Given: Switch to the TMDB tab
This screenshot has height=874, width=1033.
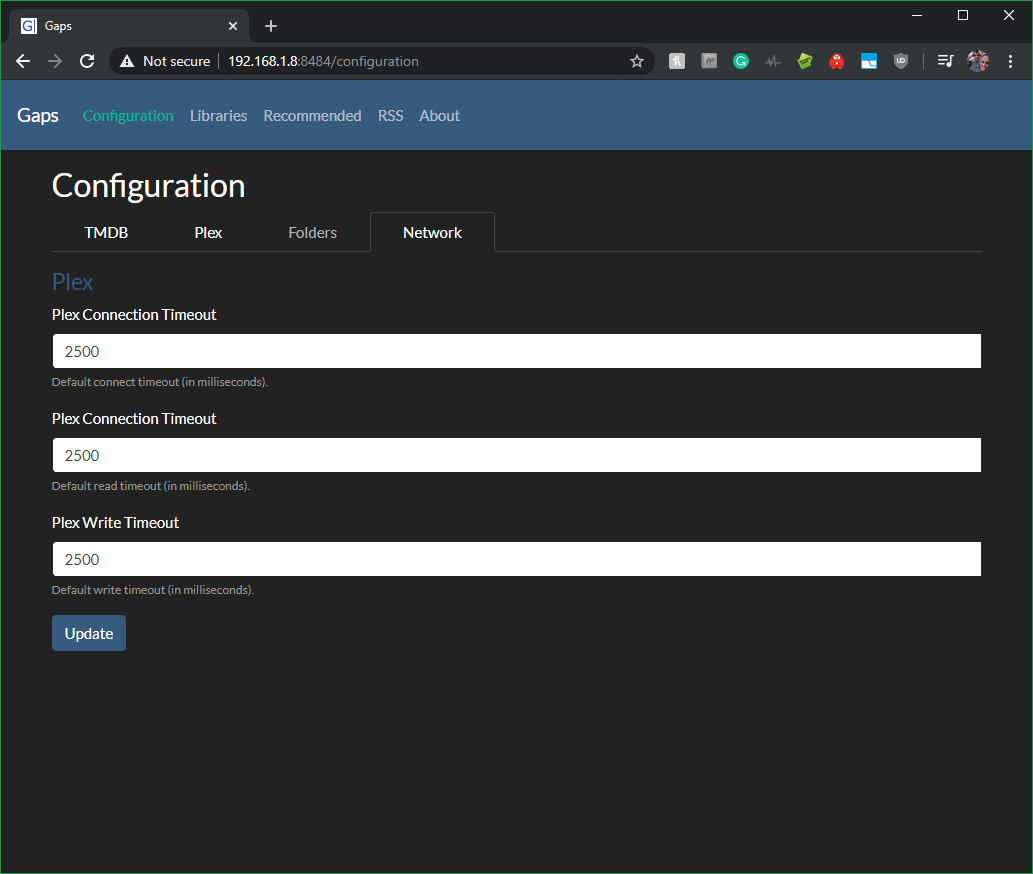Looking at the screenshot, I should tap(106, 232).
